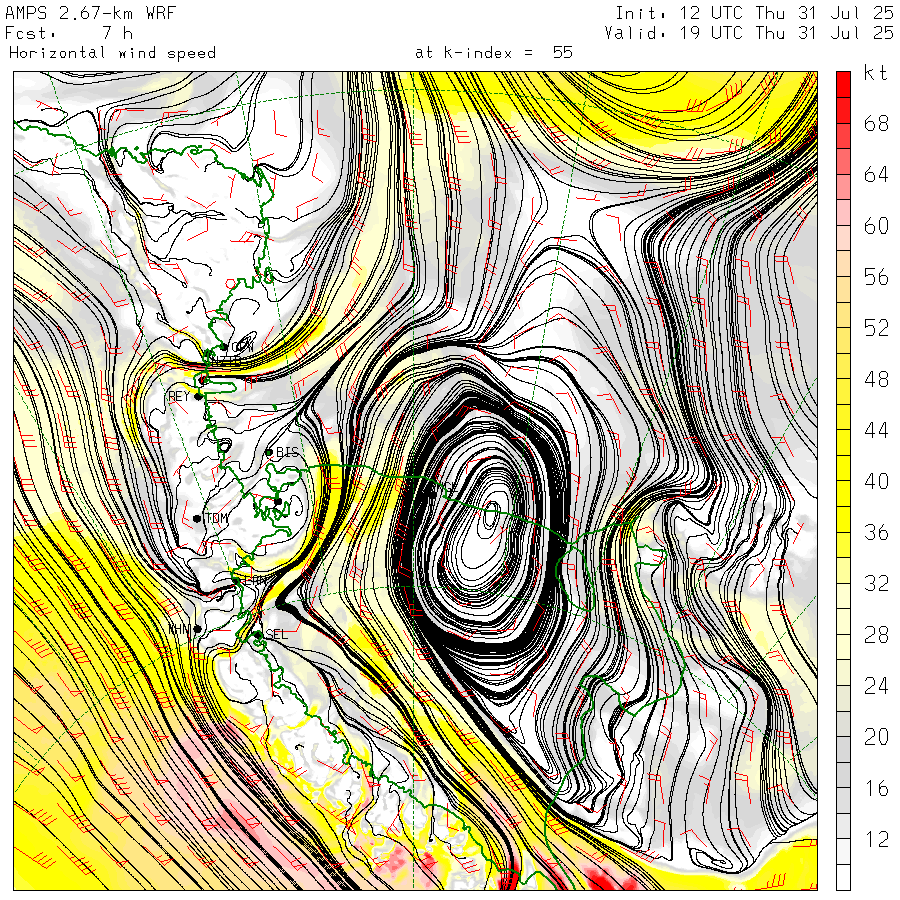Click the BIS station label on the map
The height and width of the screenshot is (900, 900).
tap(288, 452)
